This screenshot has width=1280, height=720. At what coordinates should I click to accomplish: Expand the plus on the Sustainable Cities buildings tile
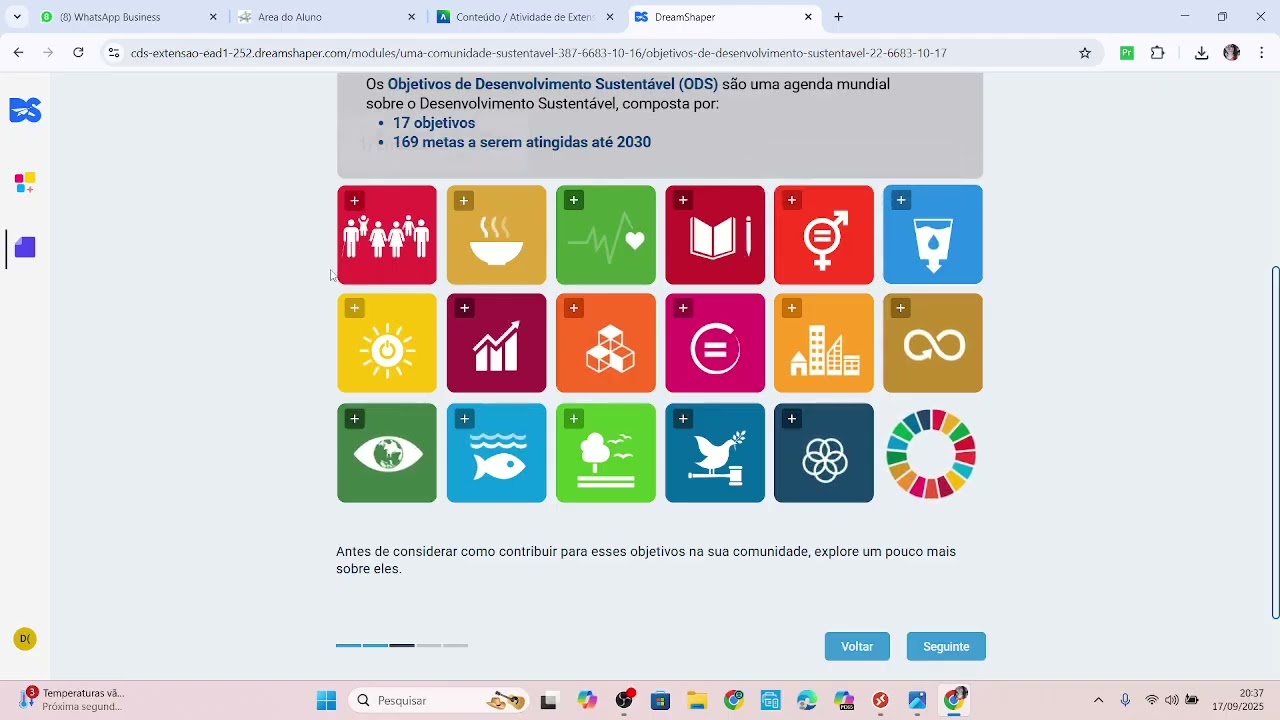[x=792, y=308]
